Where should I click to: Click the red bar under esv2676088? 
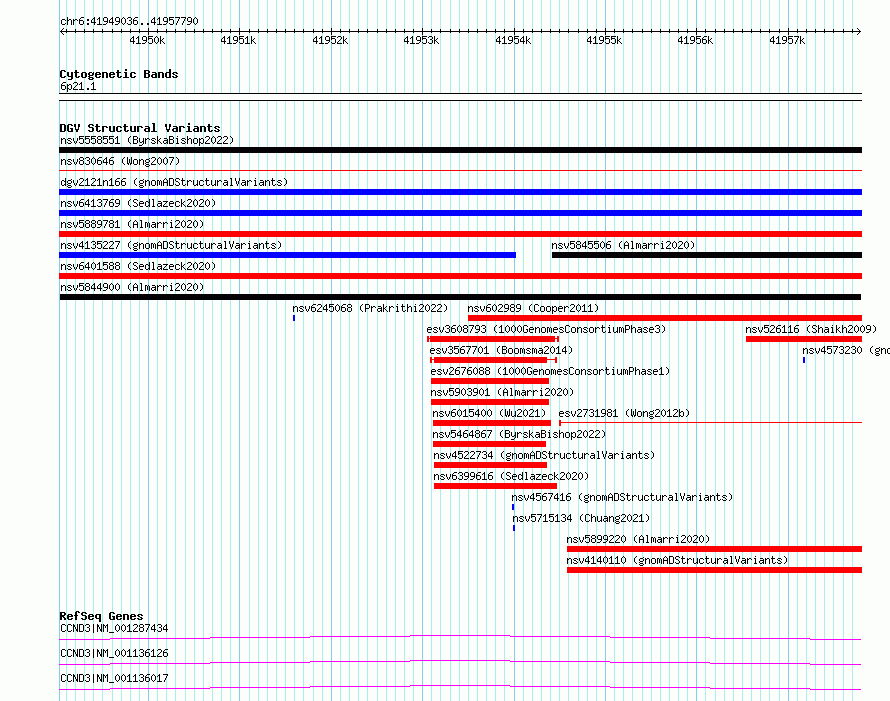click(x=490, y=381)
